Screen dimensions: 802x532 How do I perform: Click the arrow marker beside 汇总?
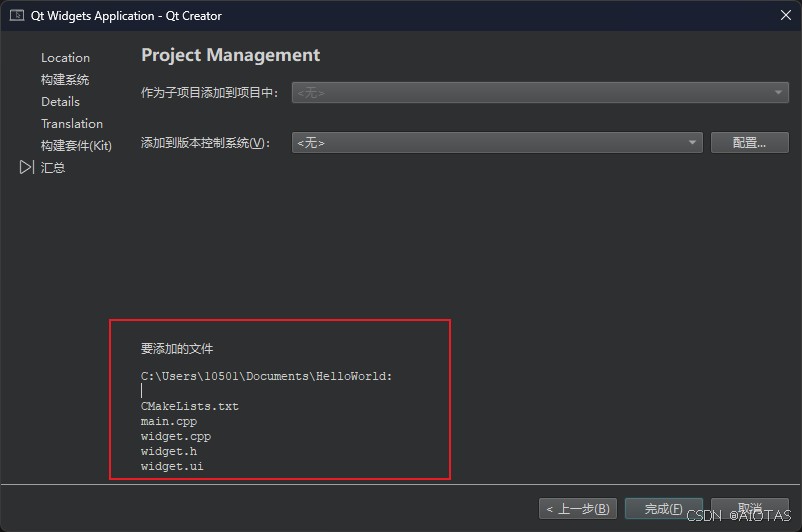tap(27, 168)
